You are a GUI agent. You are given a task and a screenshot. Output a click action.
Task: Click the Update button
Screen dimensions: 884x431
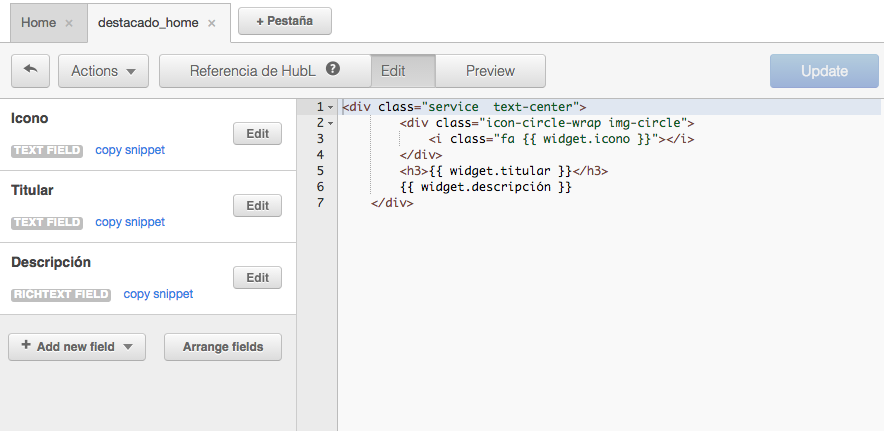(824, 71)
